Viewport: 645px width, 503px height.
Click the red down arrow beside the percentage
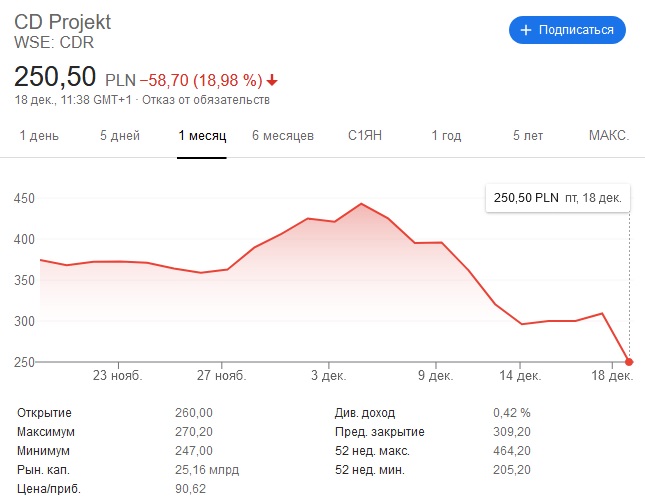(x=272, y=80)
